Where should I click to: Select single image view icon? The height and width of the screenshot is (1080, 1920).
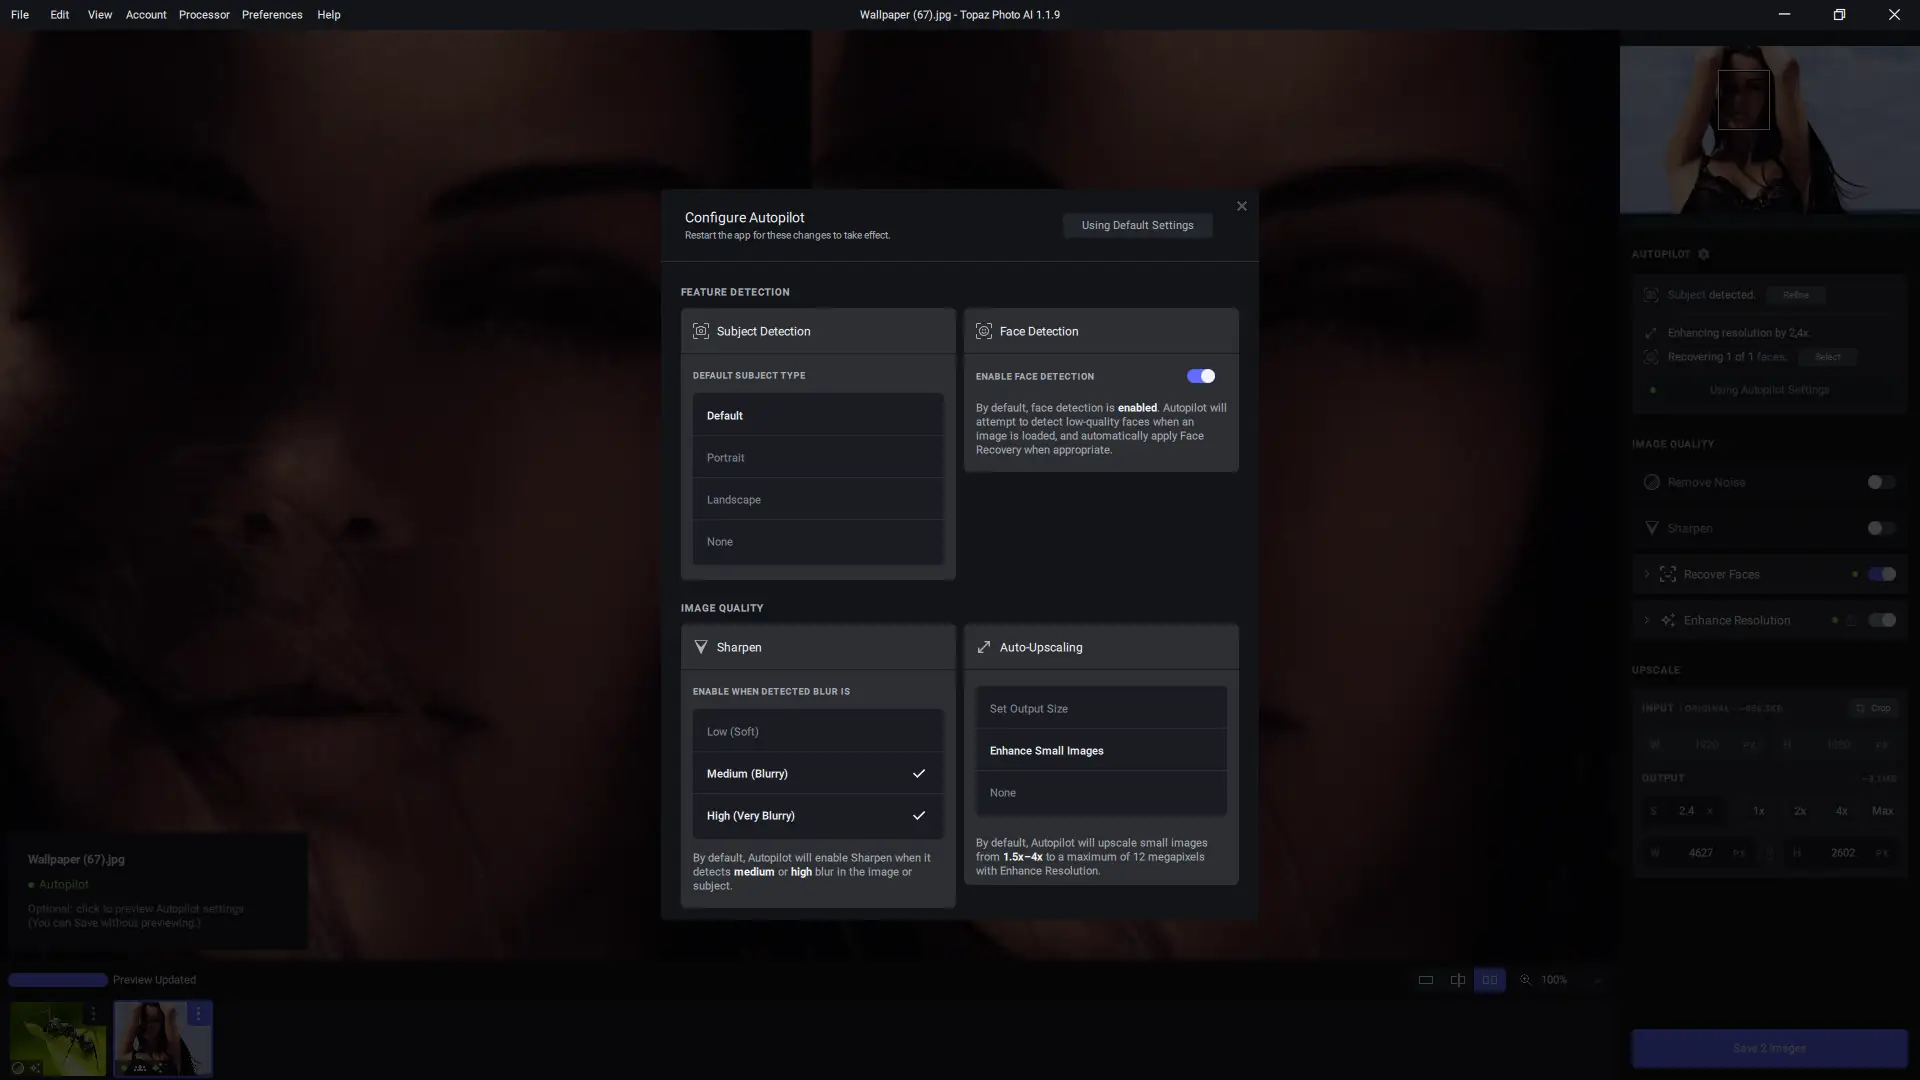tap(1426, 980)
